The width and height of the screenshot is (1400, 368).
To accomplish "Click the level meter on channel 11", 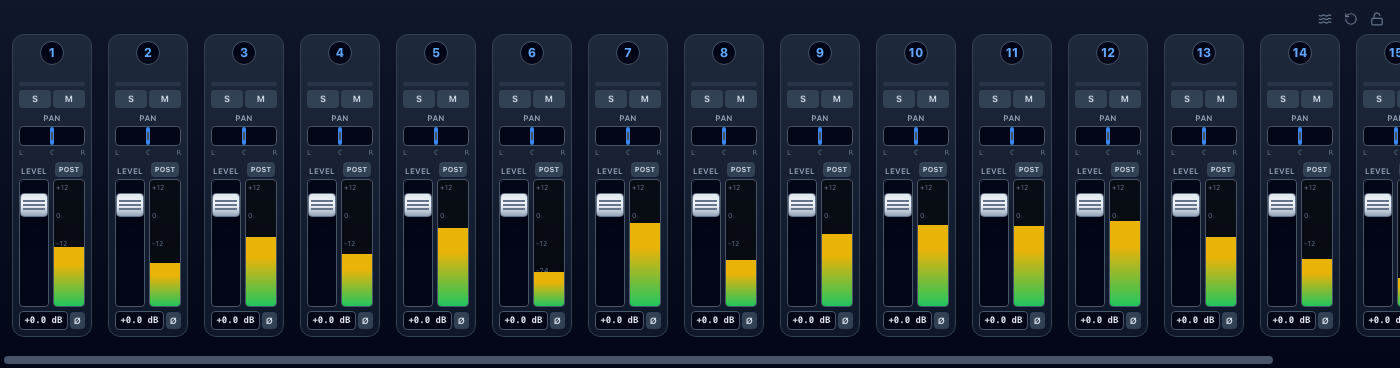I will 1029,243.
